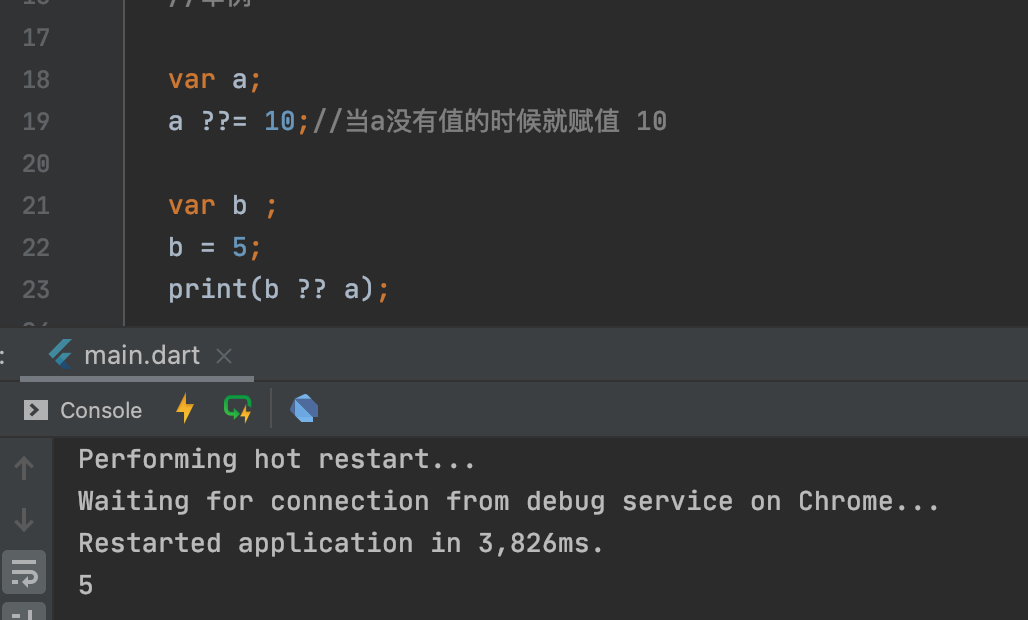The image size is (1028, 620).
Task: Click the Console terminal icon
Action: (36, 410)
